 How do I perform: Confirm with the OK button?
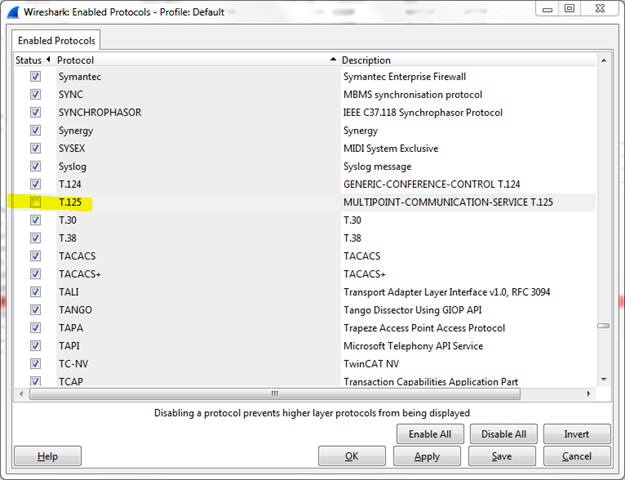[x=352, y=456]
